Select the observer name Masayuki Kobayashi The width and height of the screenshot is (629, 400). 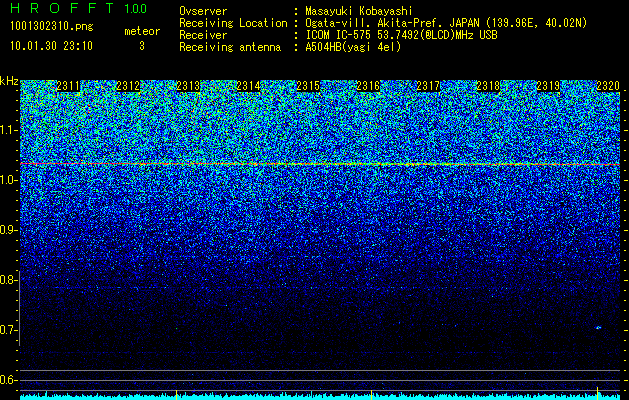click(359, 11)
